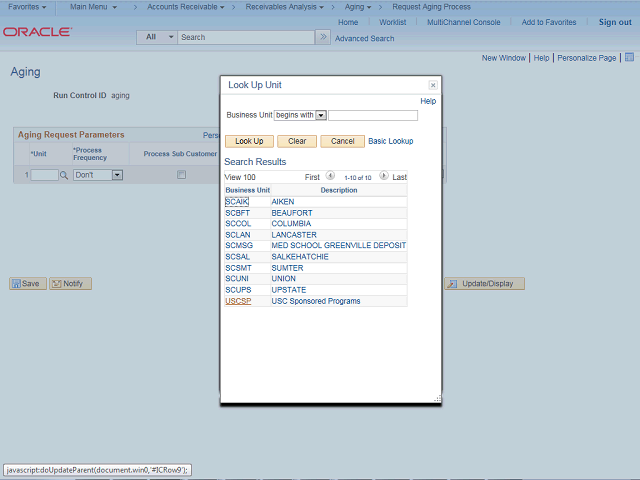Select business unit SCAIK
This screenshot has height=480, width=640.
(x=237, y=202)
